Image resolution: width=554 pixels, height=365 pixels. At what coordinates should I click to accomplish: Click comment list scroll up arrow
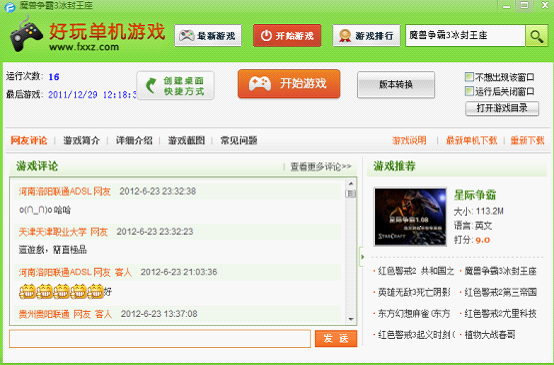click(x=351, y=183)
